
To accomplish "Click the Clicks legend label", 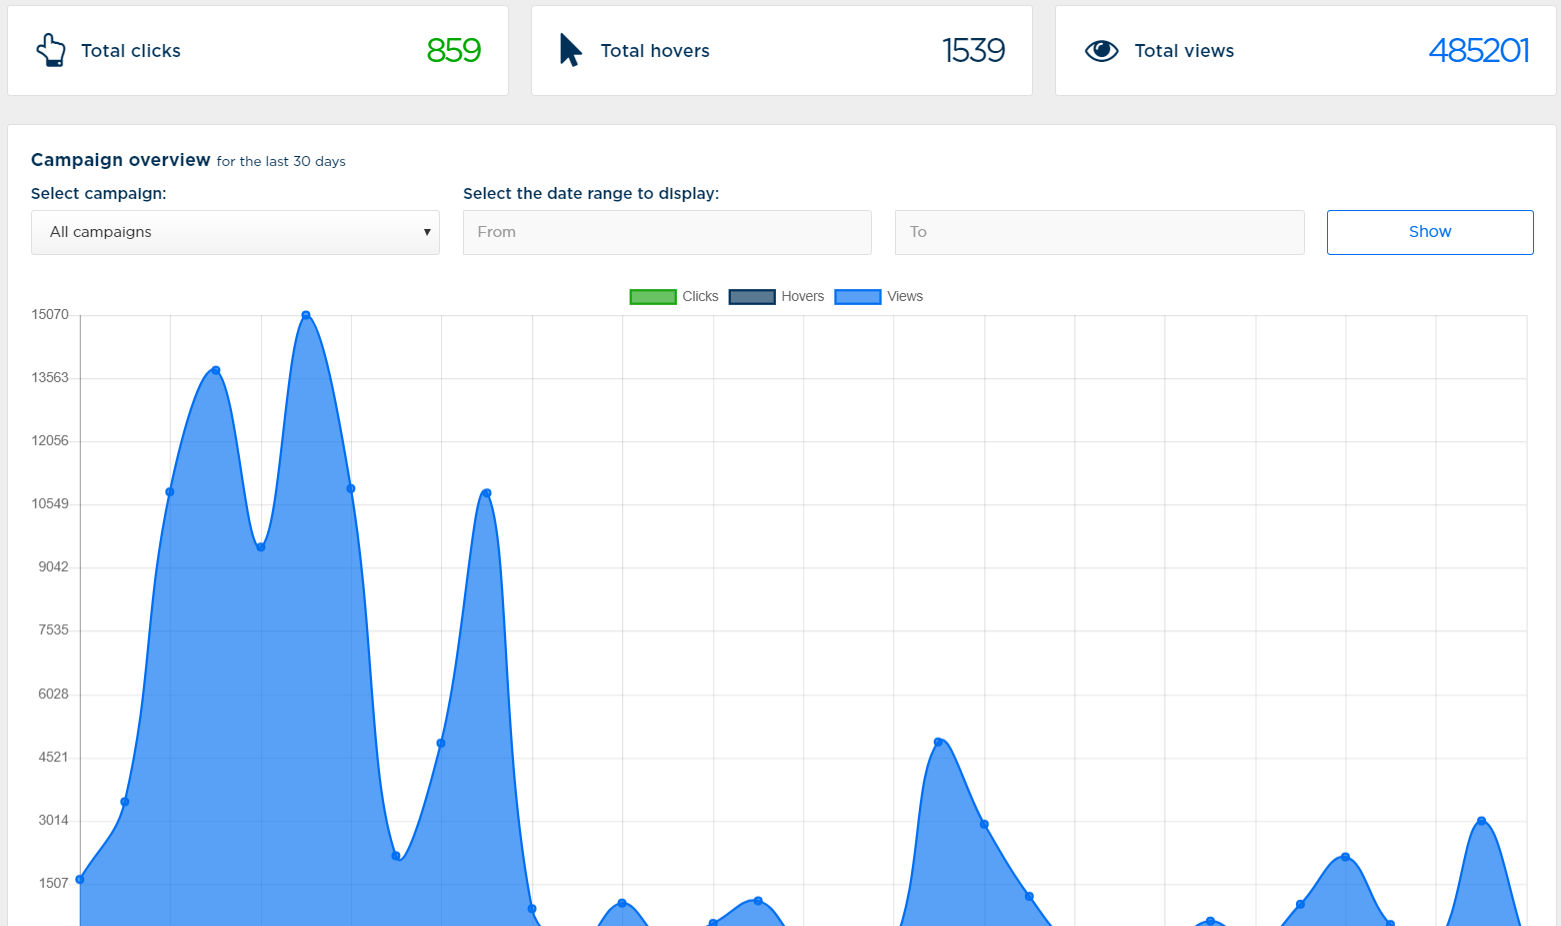I will tap(700, 297).
